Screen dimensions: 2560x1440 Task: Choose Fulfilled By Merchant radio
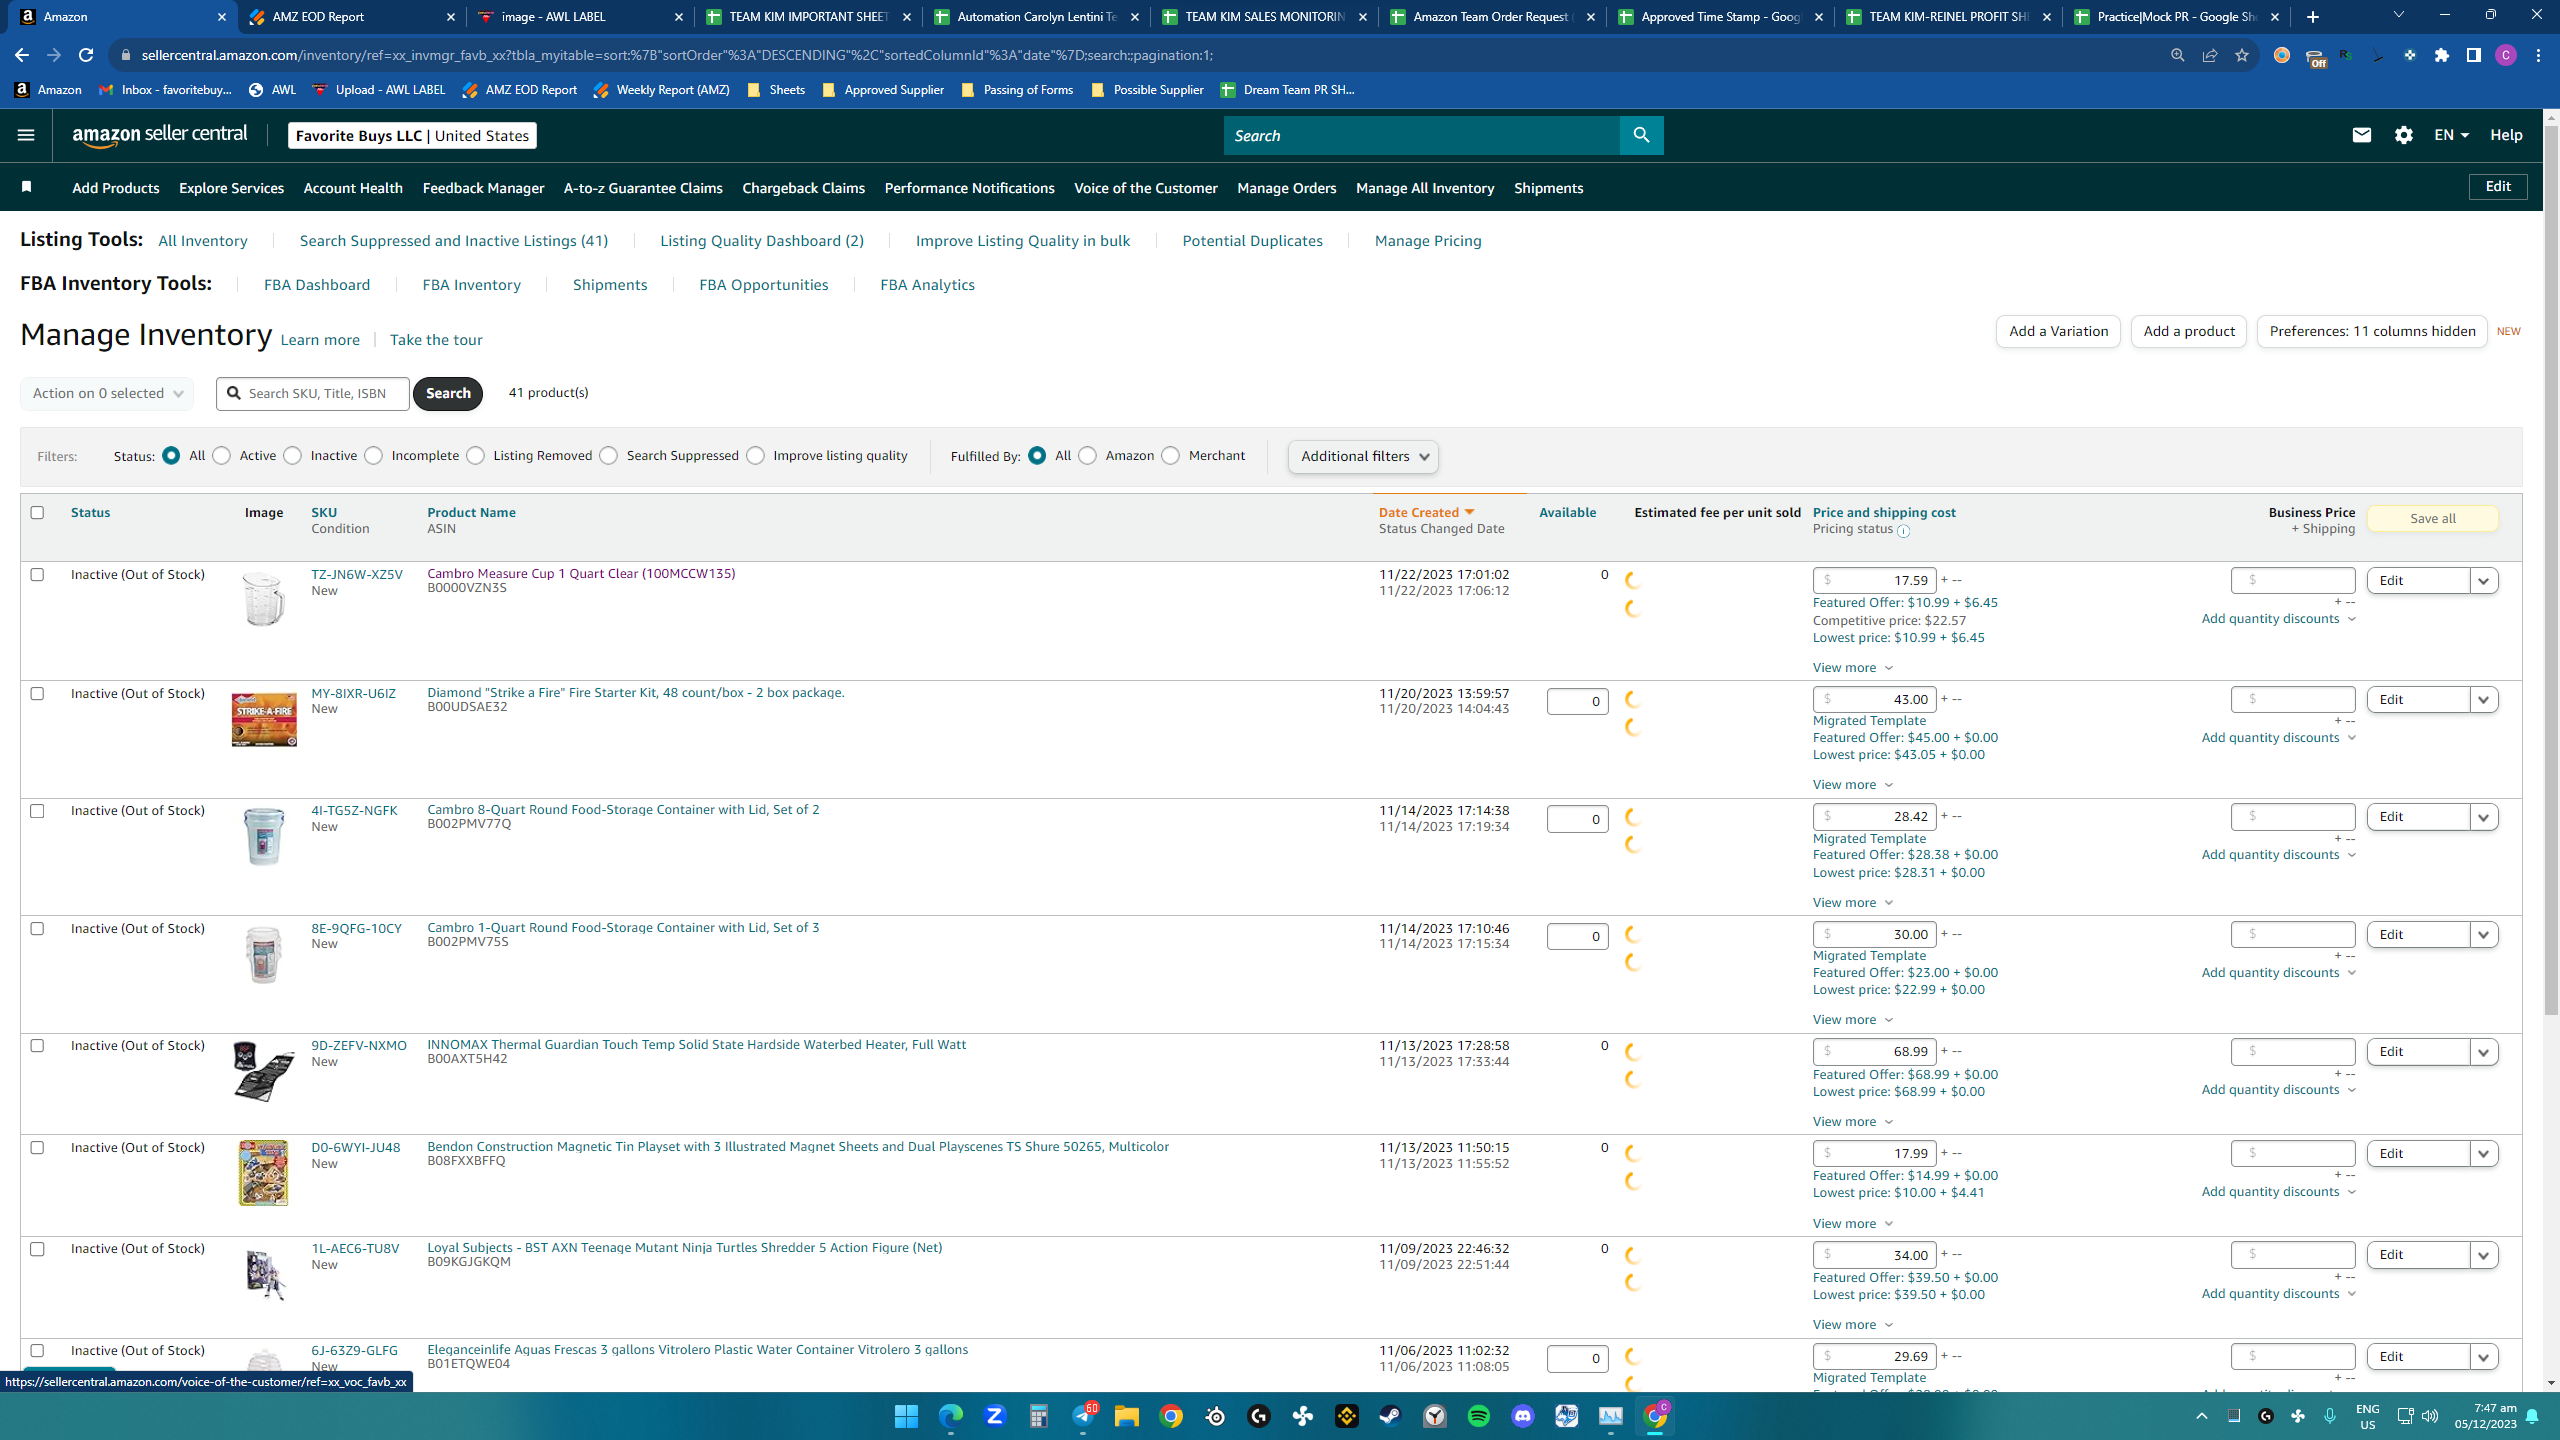tap(1170, 456)
